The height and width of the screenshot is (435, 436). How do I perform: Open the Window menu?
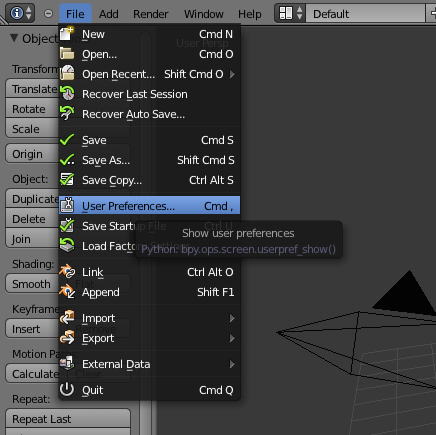pos(204,14)
